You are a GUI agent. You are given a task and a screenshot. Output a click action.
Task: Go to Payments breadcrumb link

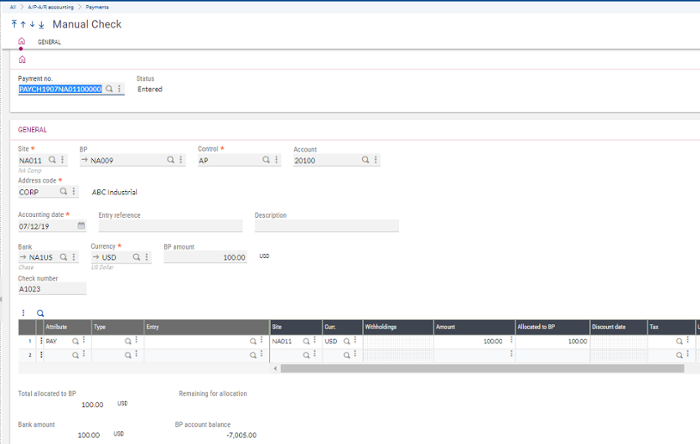pyautogui.click(x=98, y=5)
